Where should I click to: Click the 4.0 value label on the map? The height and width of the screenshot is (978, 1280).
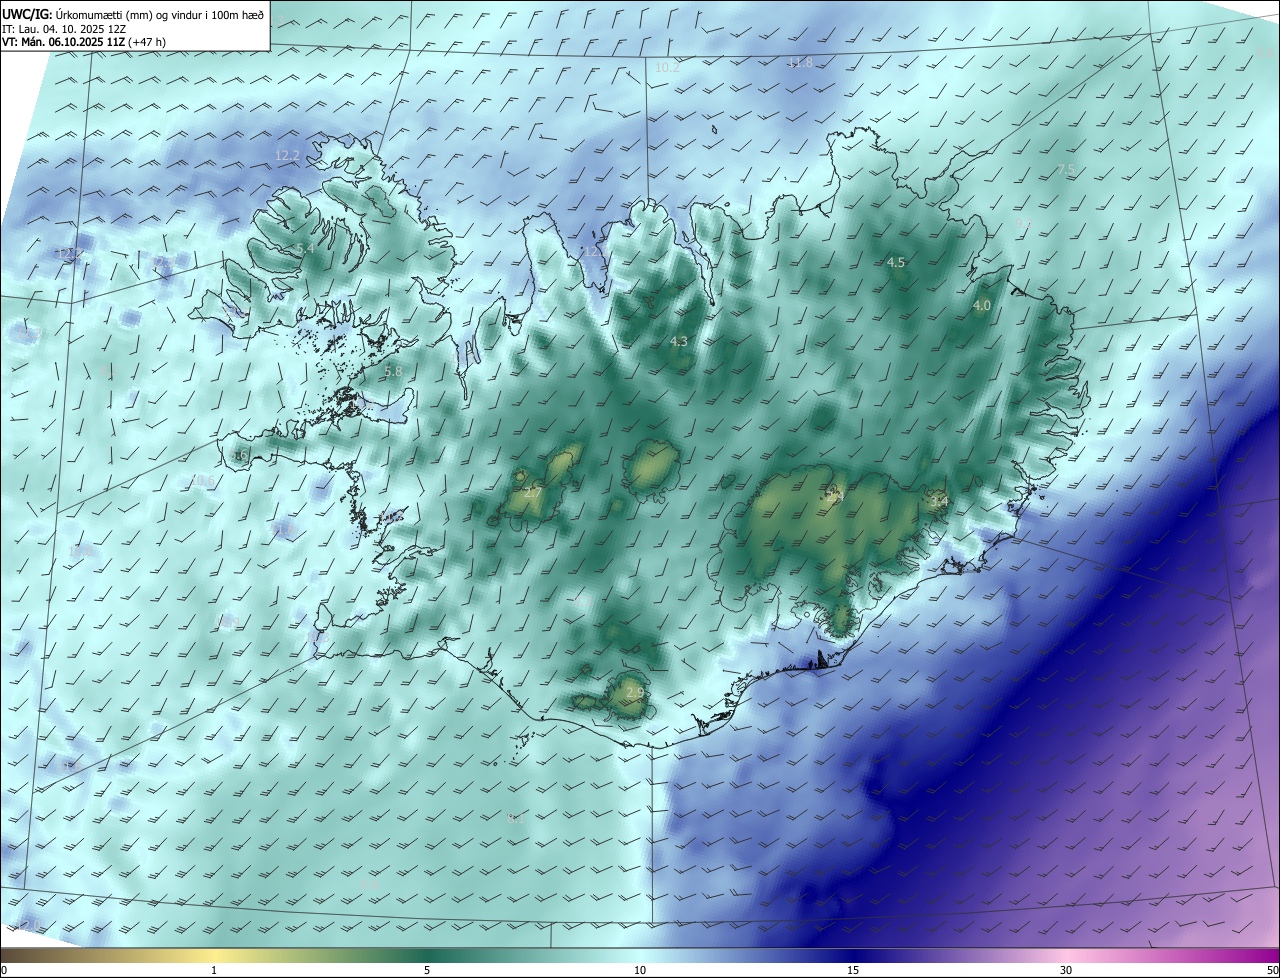coord(982,305)
